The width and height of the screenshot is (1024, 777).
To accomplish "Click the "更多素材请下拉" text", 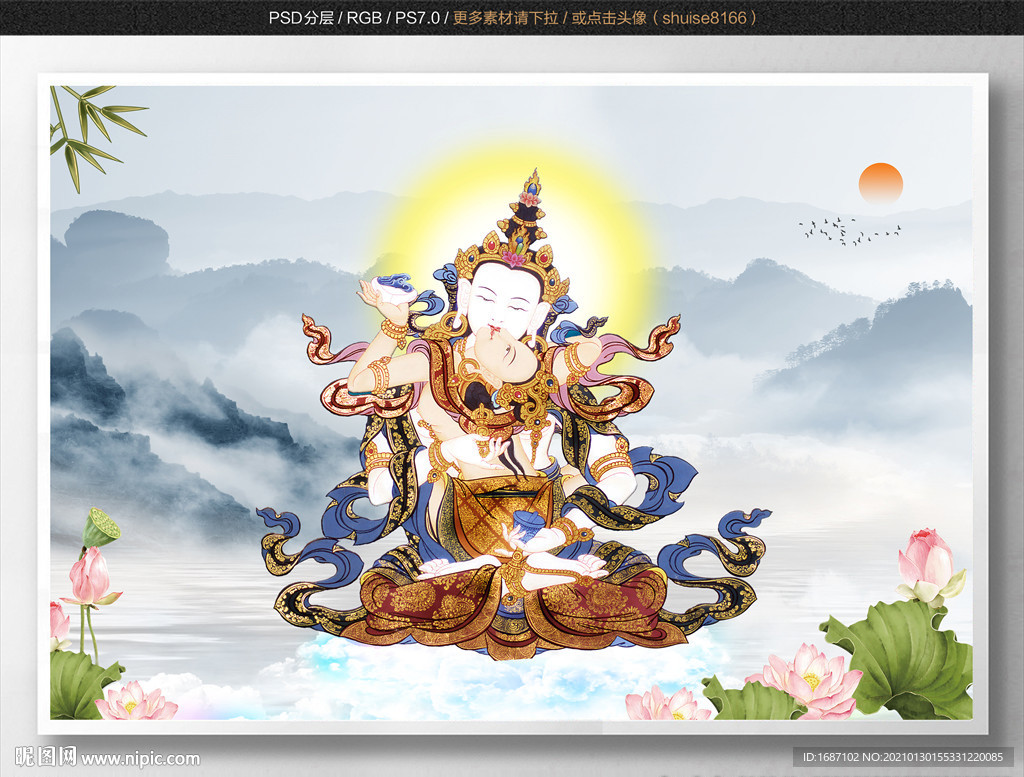I will tap(505, 18).
